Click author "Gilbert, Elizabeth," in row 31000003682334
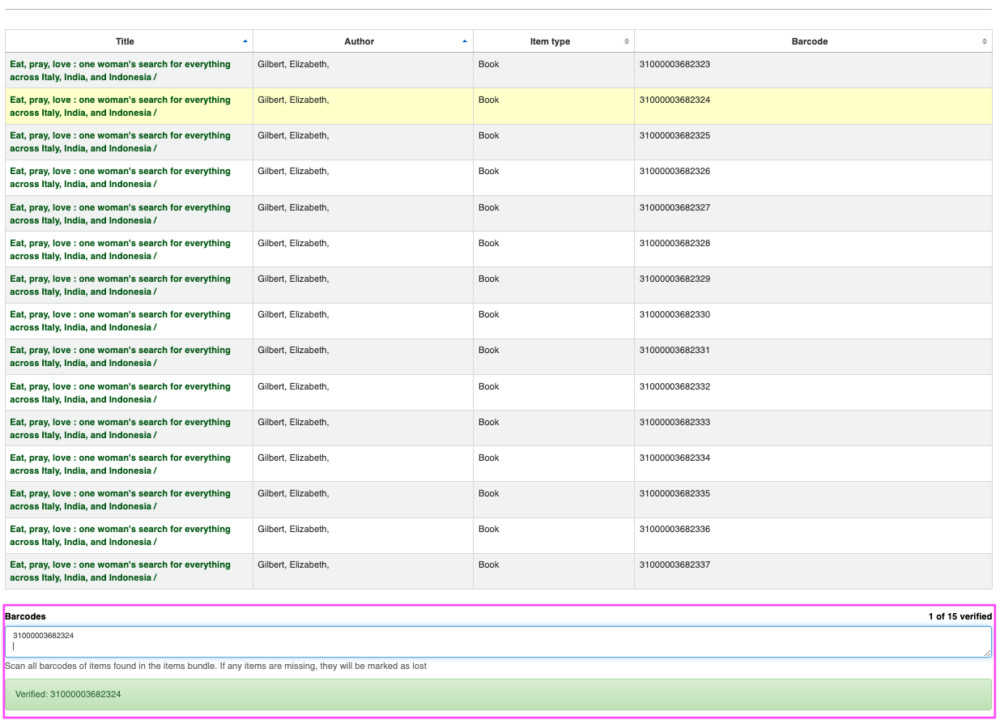1000x724 pixels. coord(293,459)
